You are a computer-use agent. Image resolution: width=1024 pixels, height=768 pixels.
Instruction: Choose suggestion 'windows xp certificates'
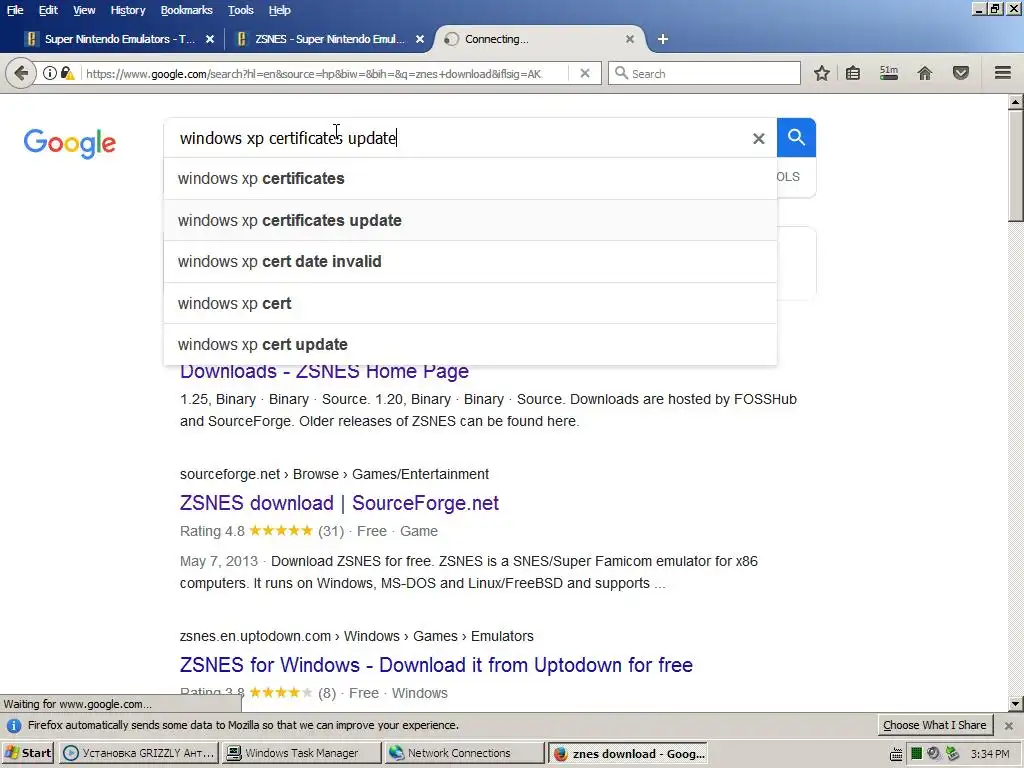tap(470, 178)
